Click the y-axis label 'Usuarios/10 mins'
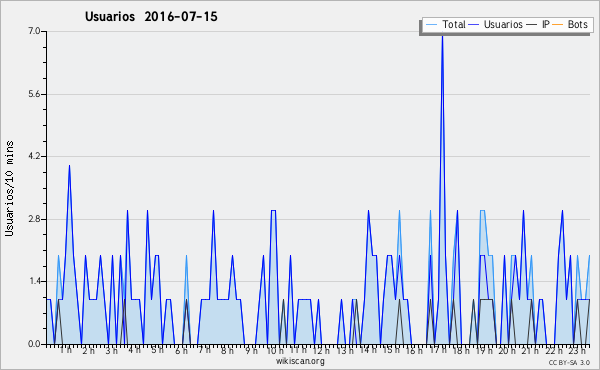Screen dimensions: 600x370 click(9, 188)
